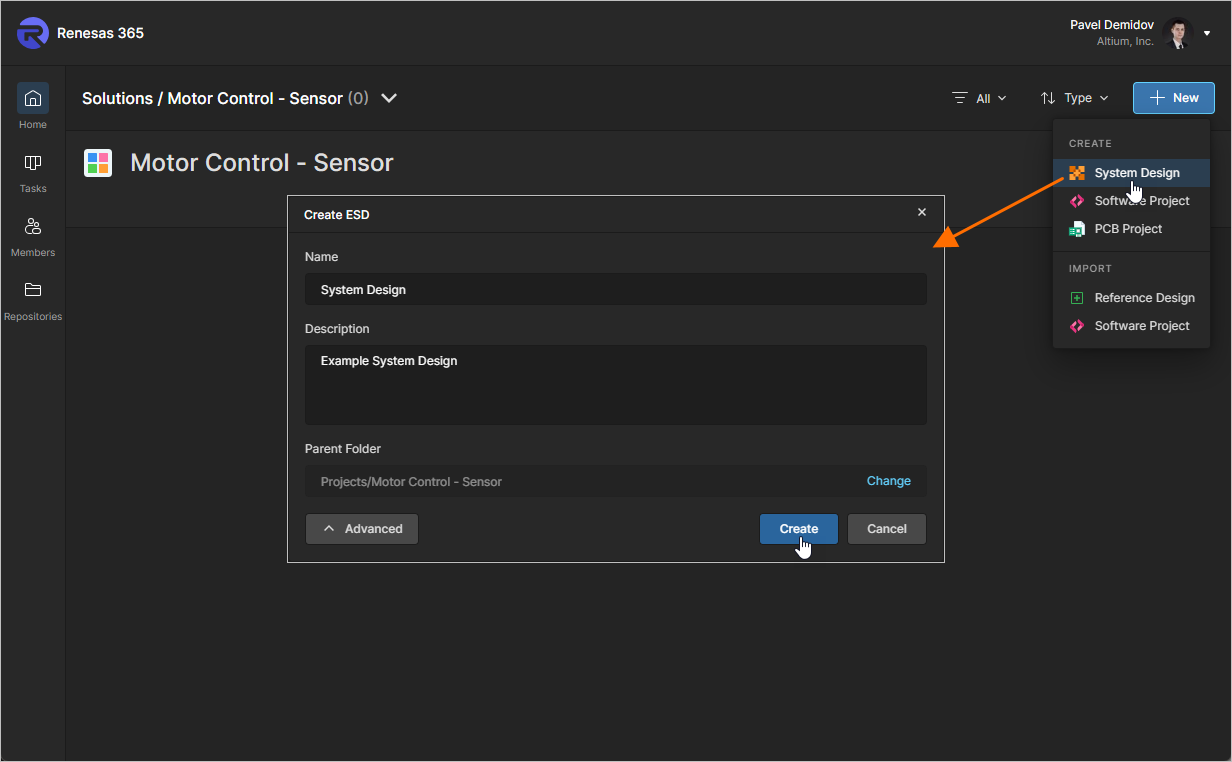Choose PCB Project in Create menu

tap(1128, 229)
